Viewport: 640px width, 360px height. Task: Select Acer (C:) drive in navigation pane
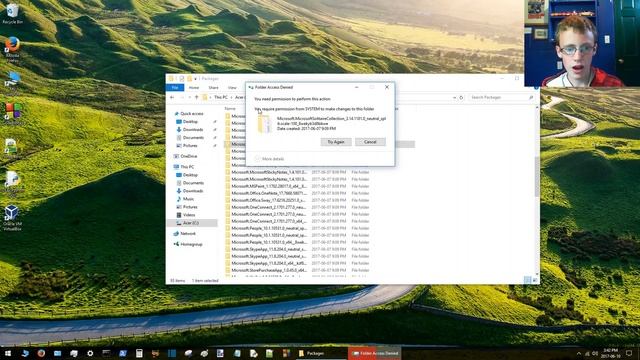click(192, 223)
